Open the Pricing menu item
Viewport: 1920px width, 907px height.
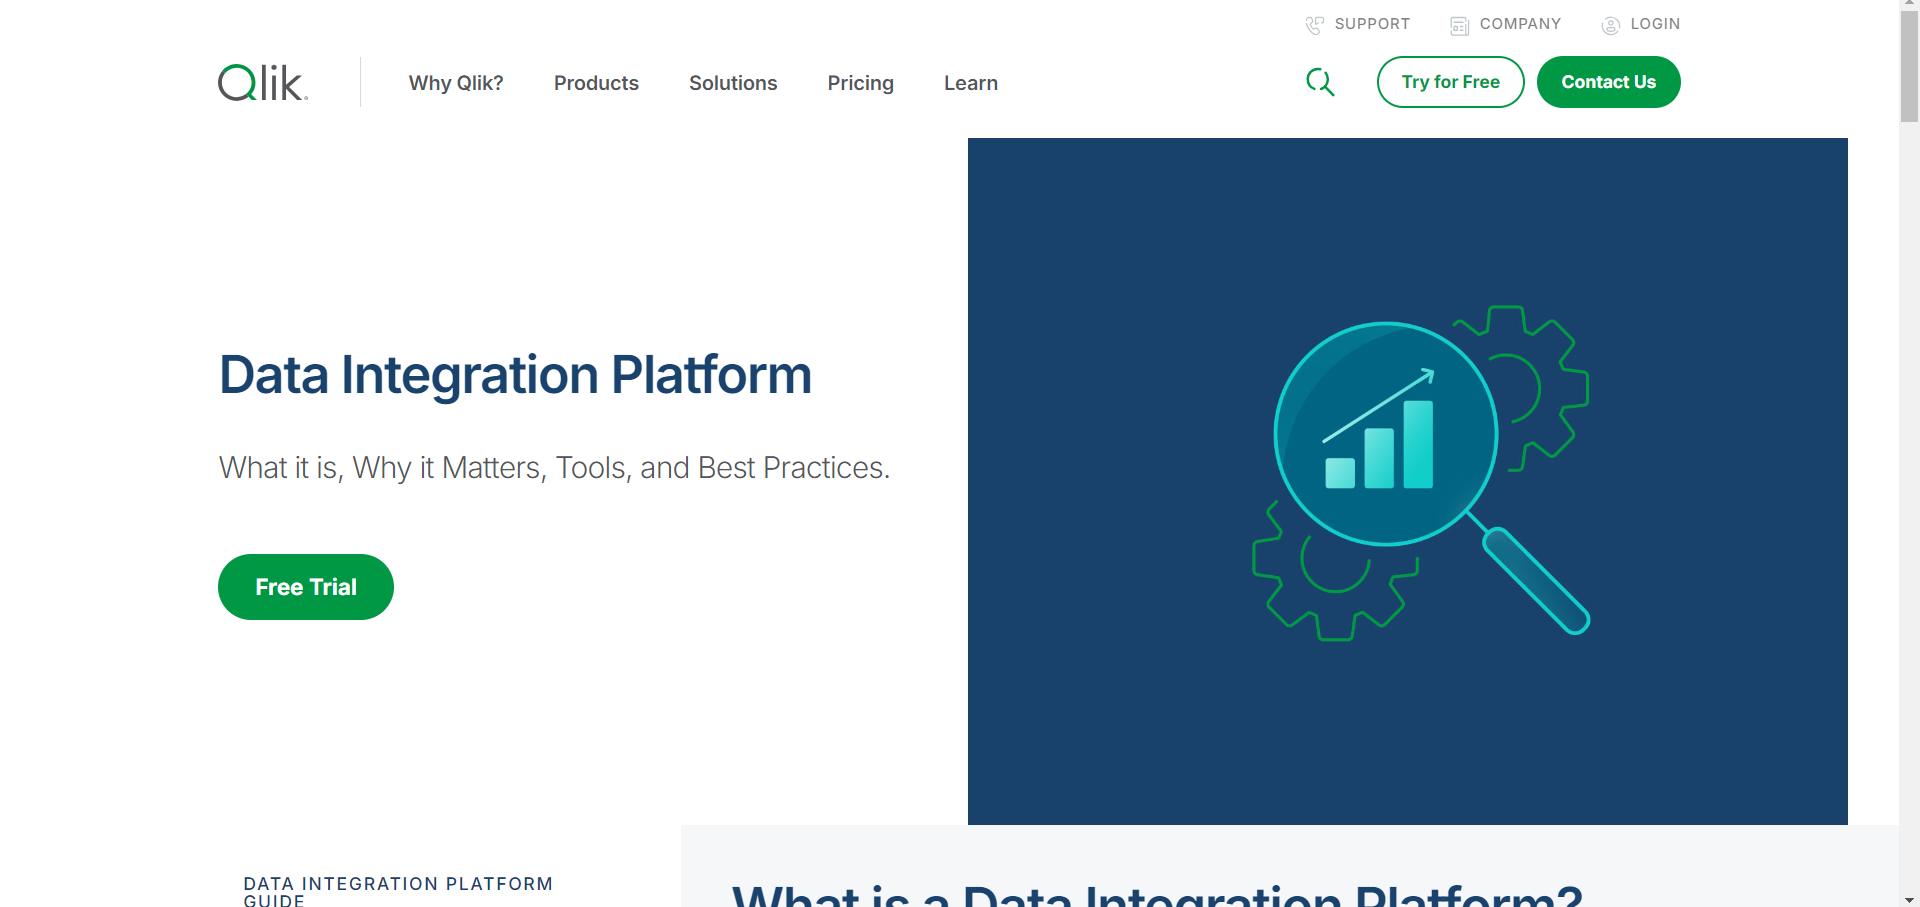860,83
